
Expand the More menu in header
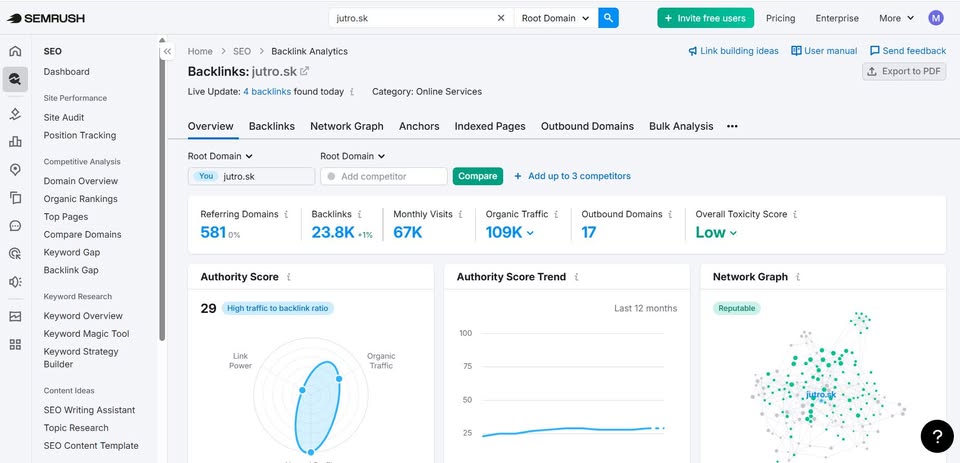point(896,18)
